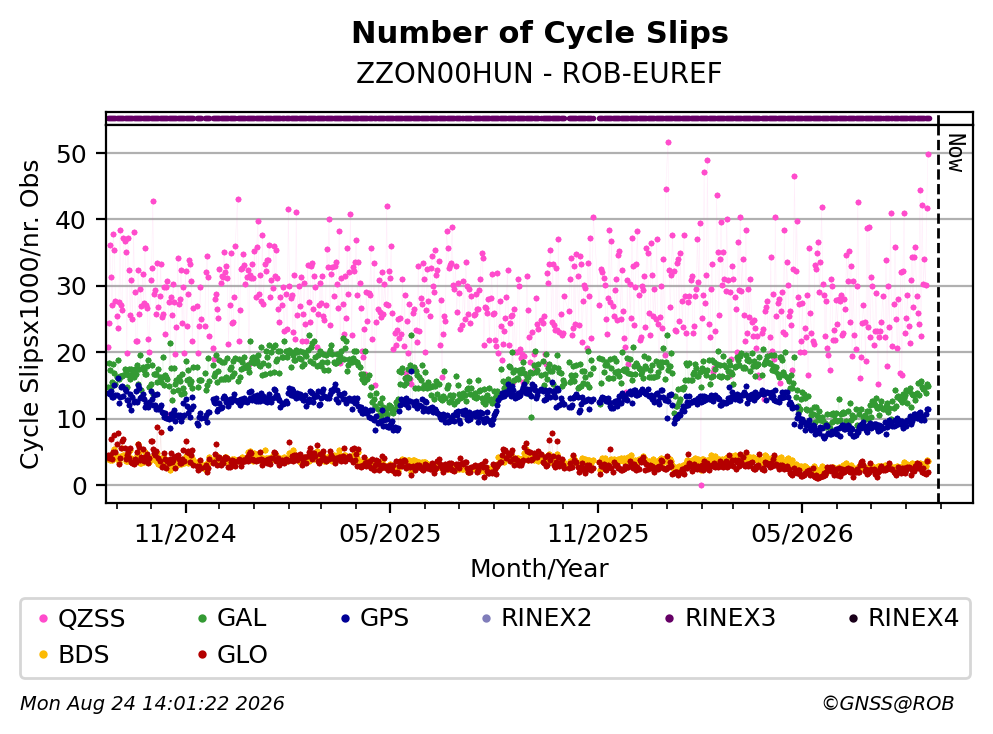Click the RINEX2 legend marker

486,618
